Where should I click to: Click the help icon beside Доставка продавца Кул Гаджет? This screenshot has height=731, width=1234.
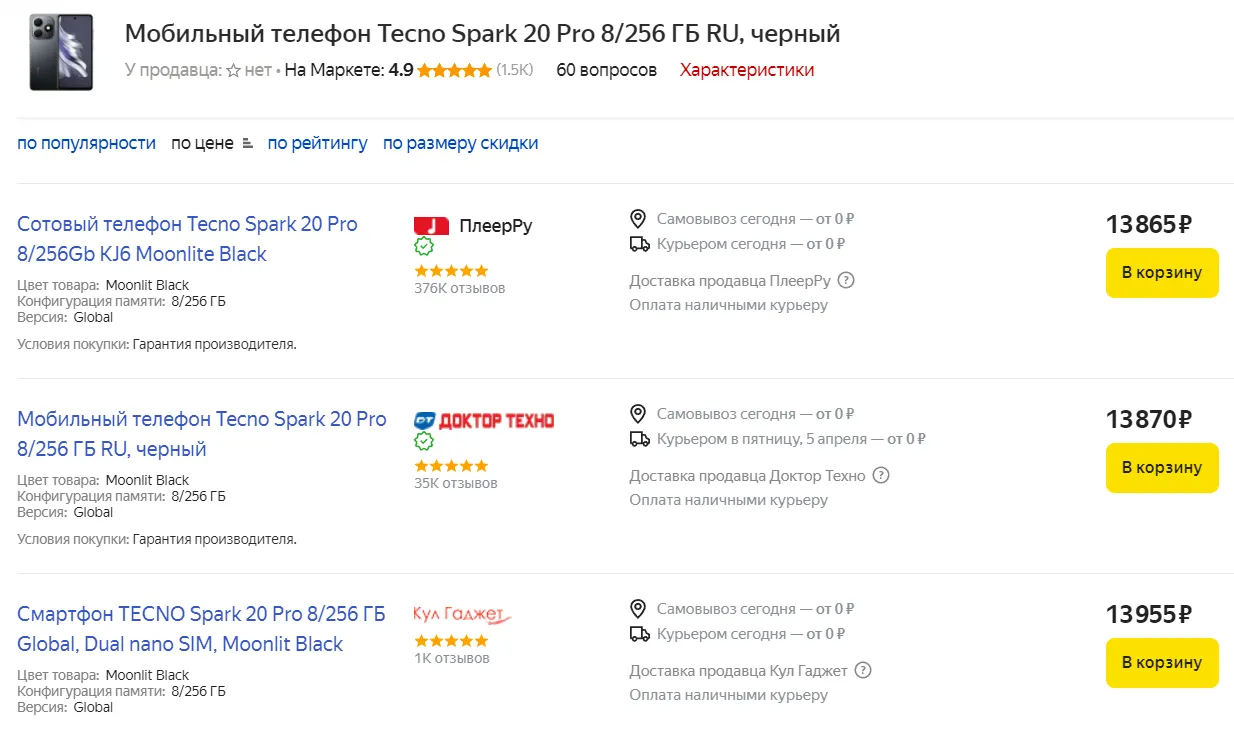(x=863, y=670)
